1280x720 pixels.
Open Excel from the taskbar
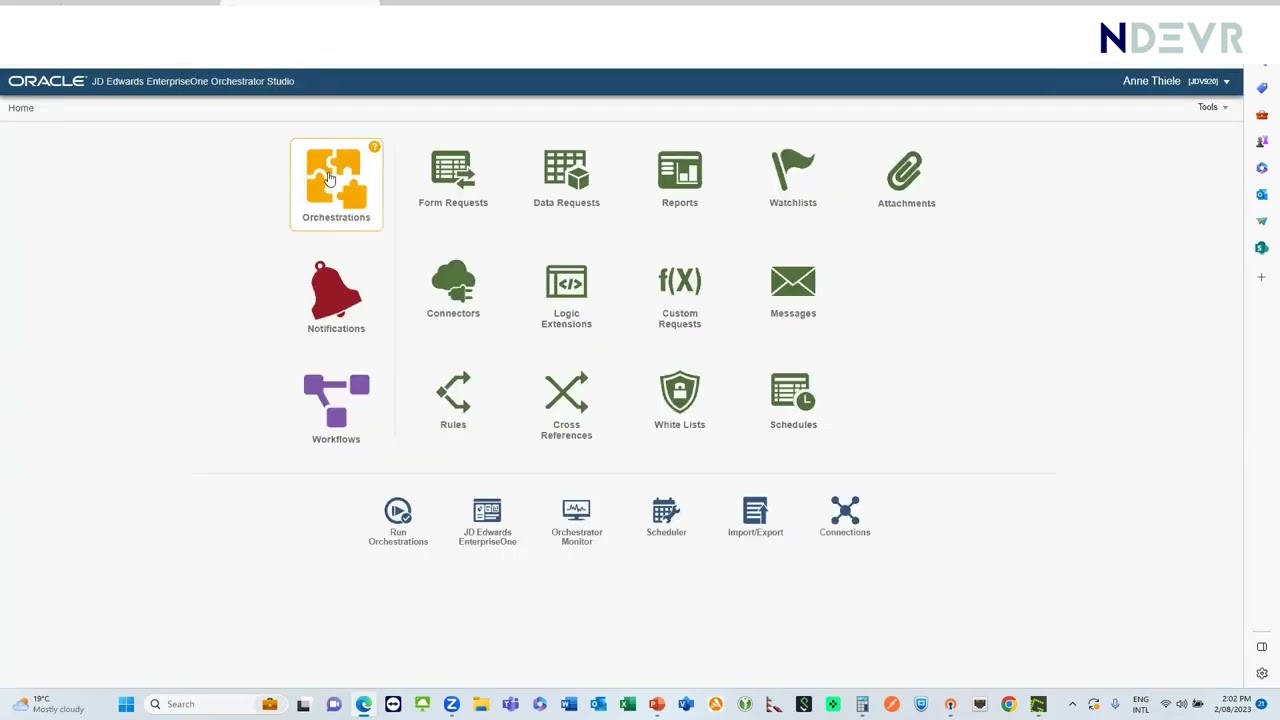click(x=627, y=704)
